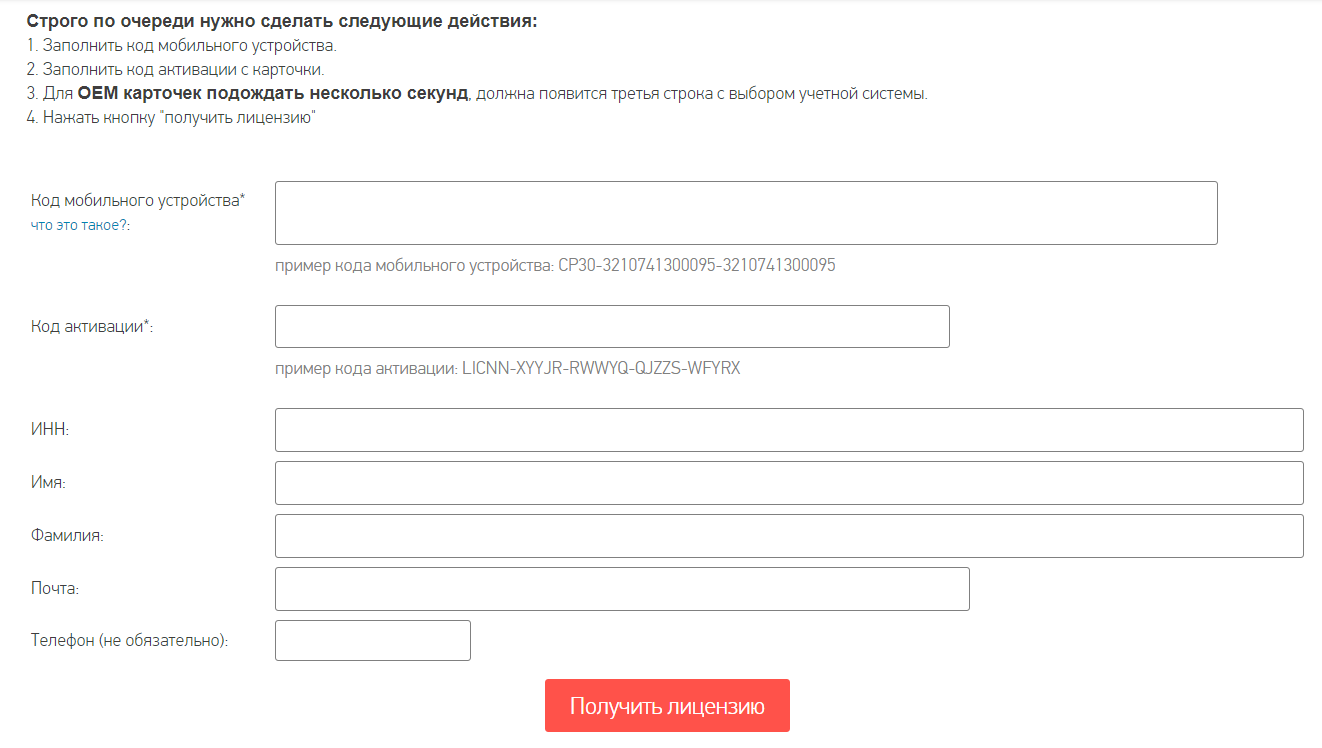Activate the Фамилия input field
The height and width of the screenshot is (748, 1322).
[789, 536]
